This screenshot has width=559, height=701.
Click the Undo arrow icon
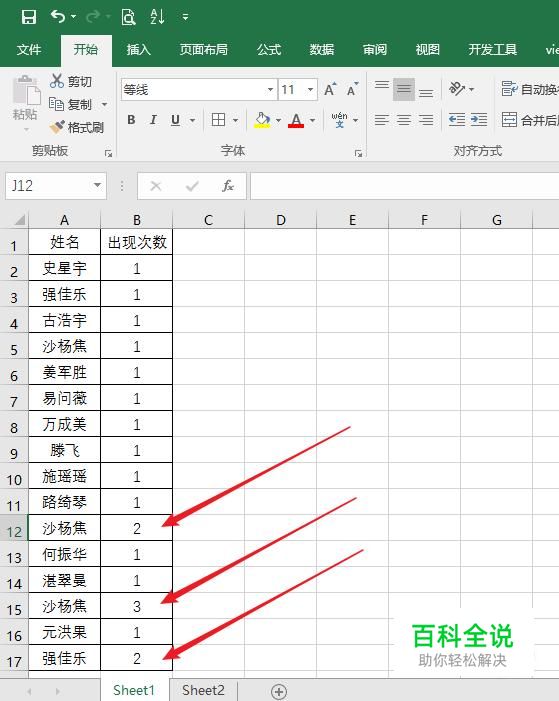click(x=58, y=17)
